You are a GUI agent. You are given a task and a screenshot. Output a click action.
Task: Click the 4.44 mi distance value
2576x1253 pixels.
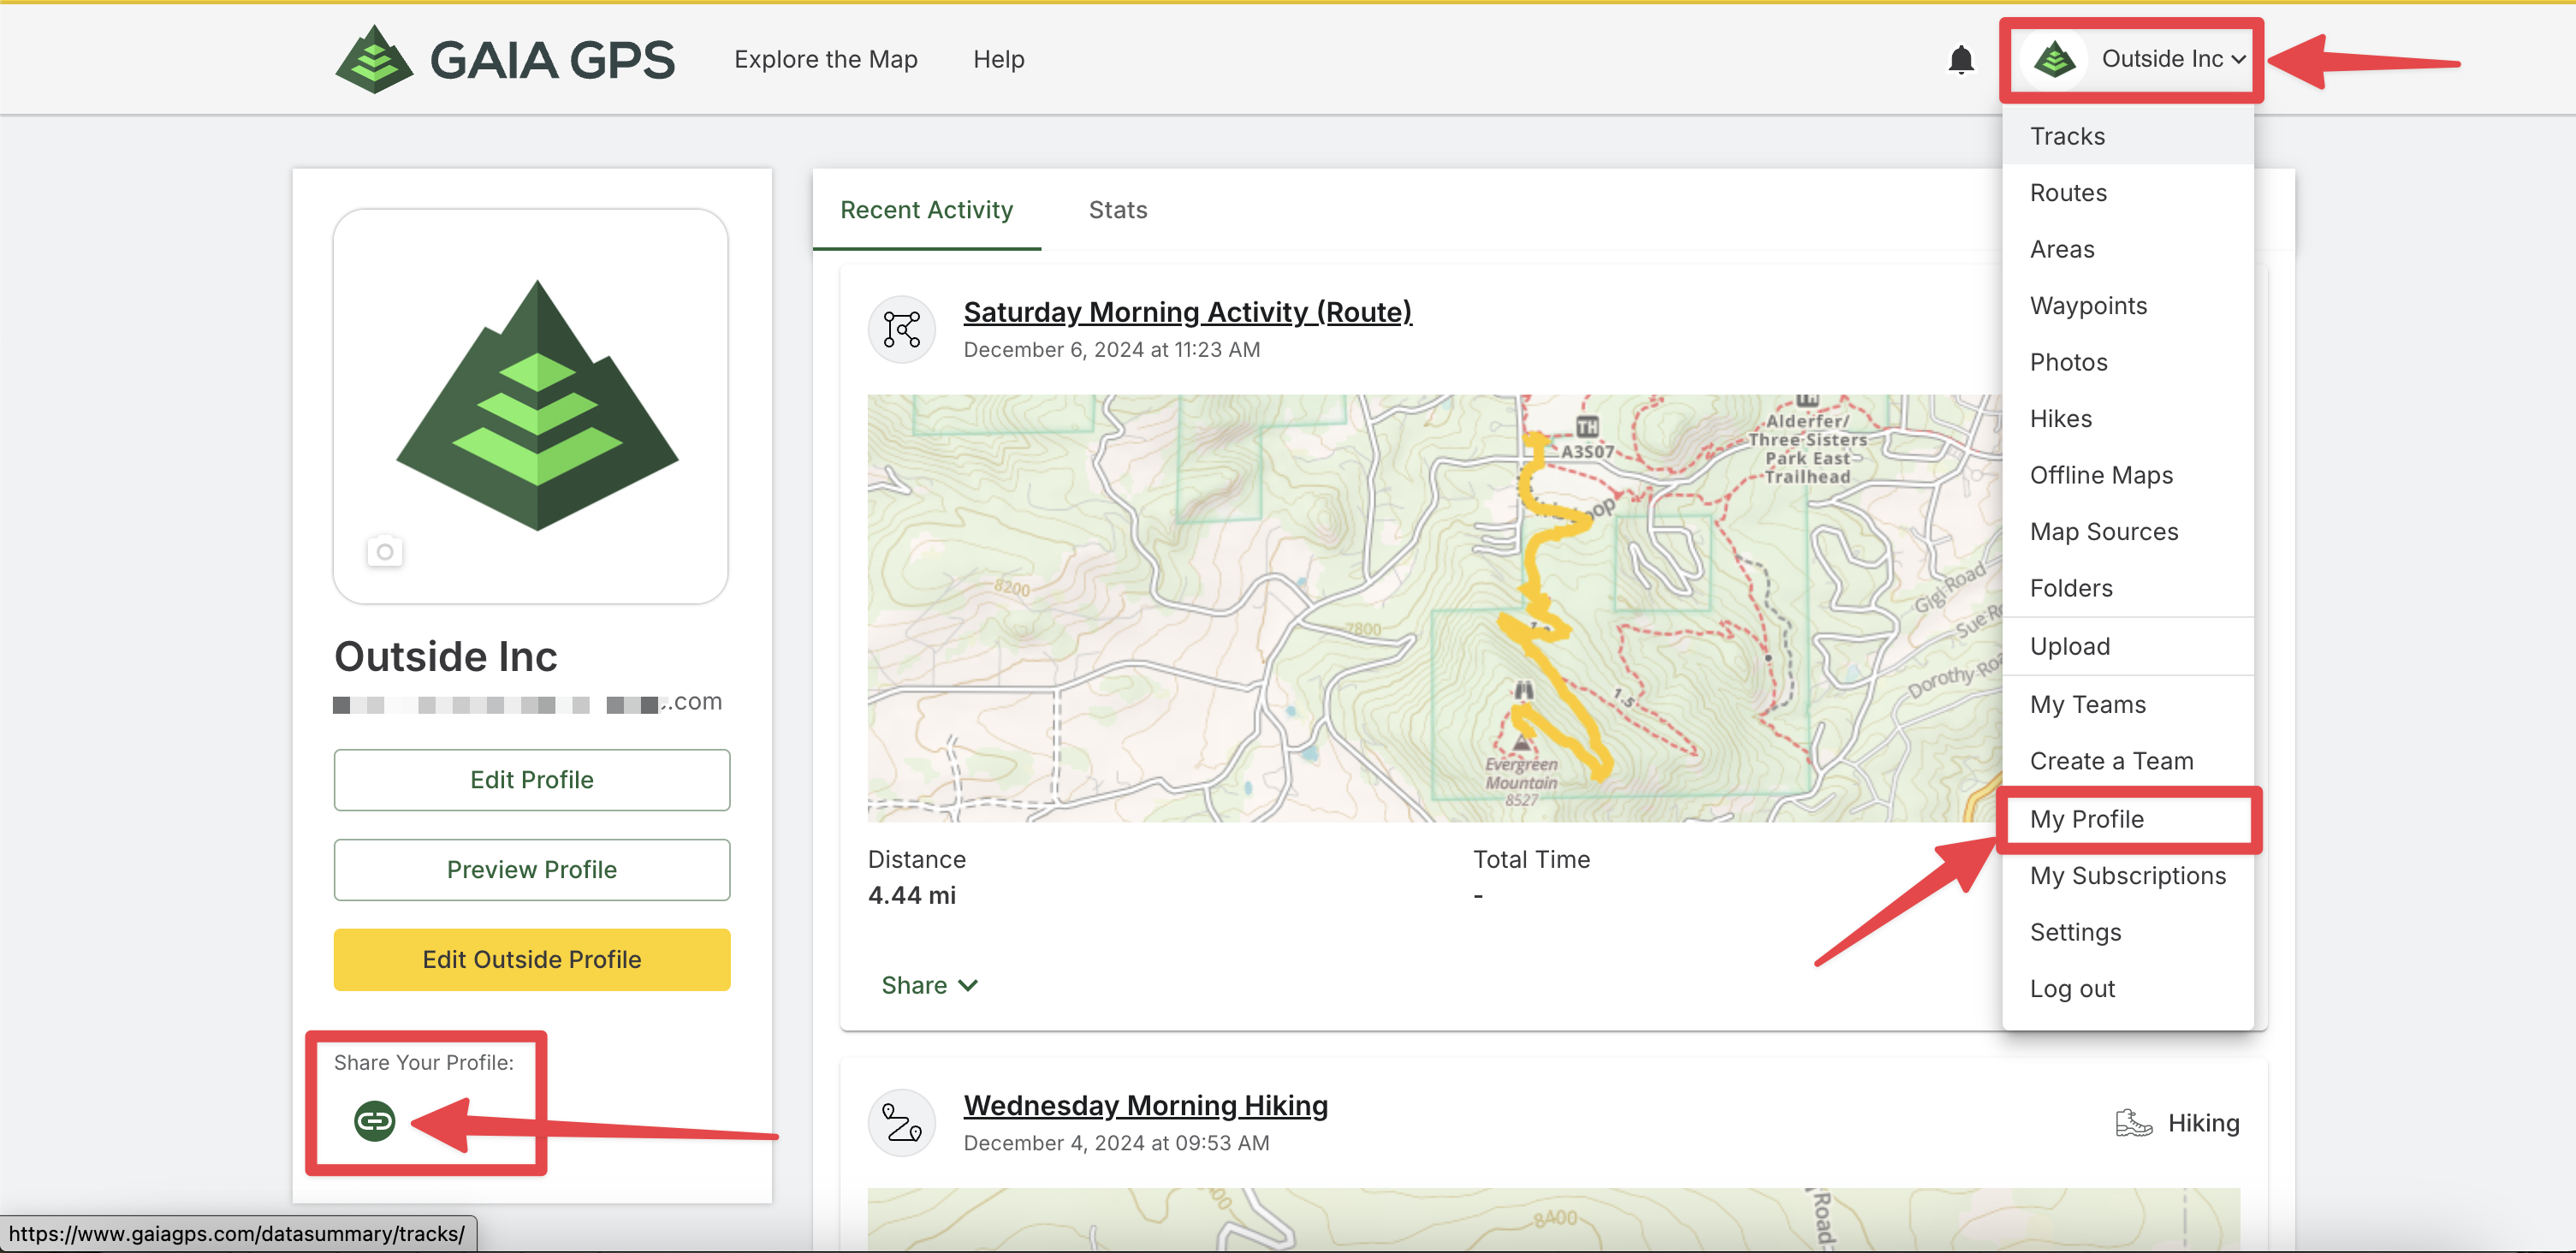tap(911, 895)
